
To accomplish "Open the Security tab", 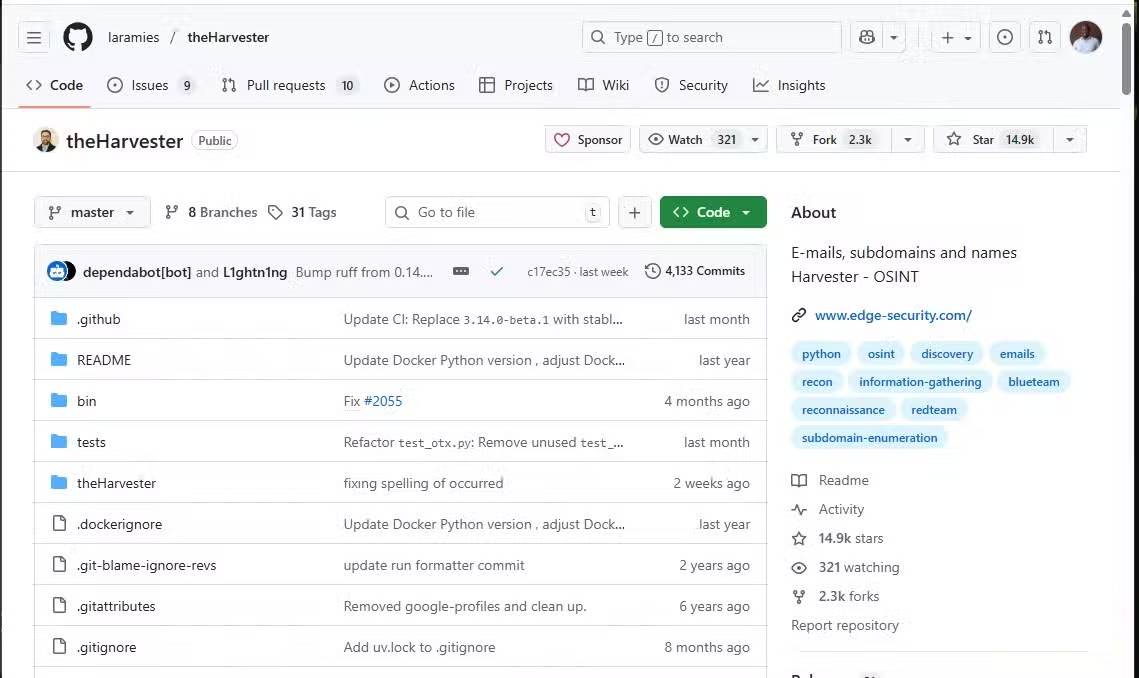I will point(691,85).
